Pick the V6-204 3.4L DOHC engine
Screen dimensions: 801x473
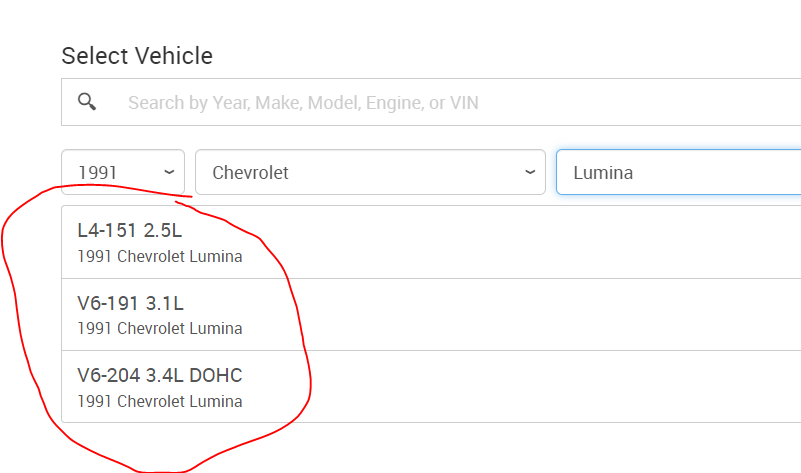pos(160,376)
